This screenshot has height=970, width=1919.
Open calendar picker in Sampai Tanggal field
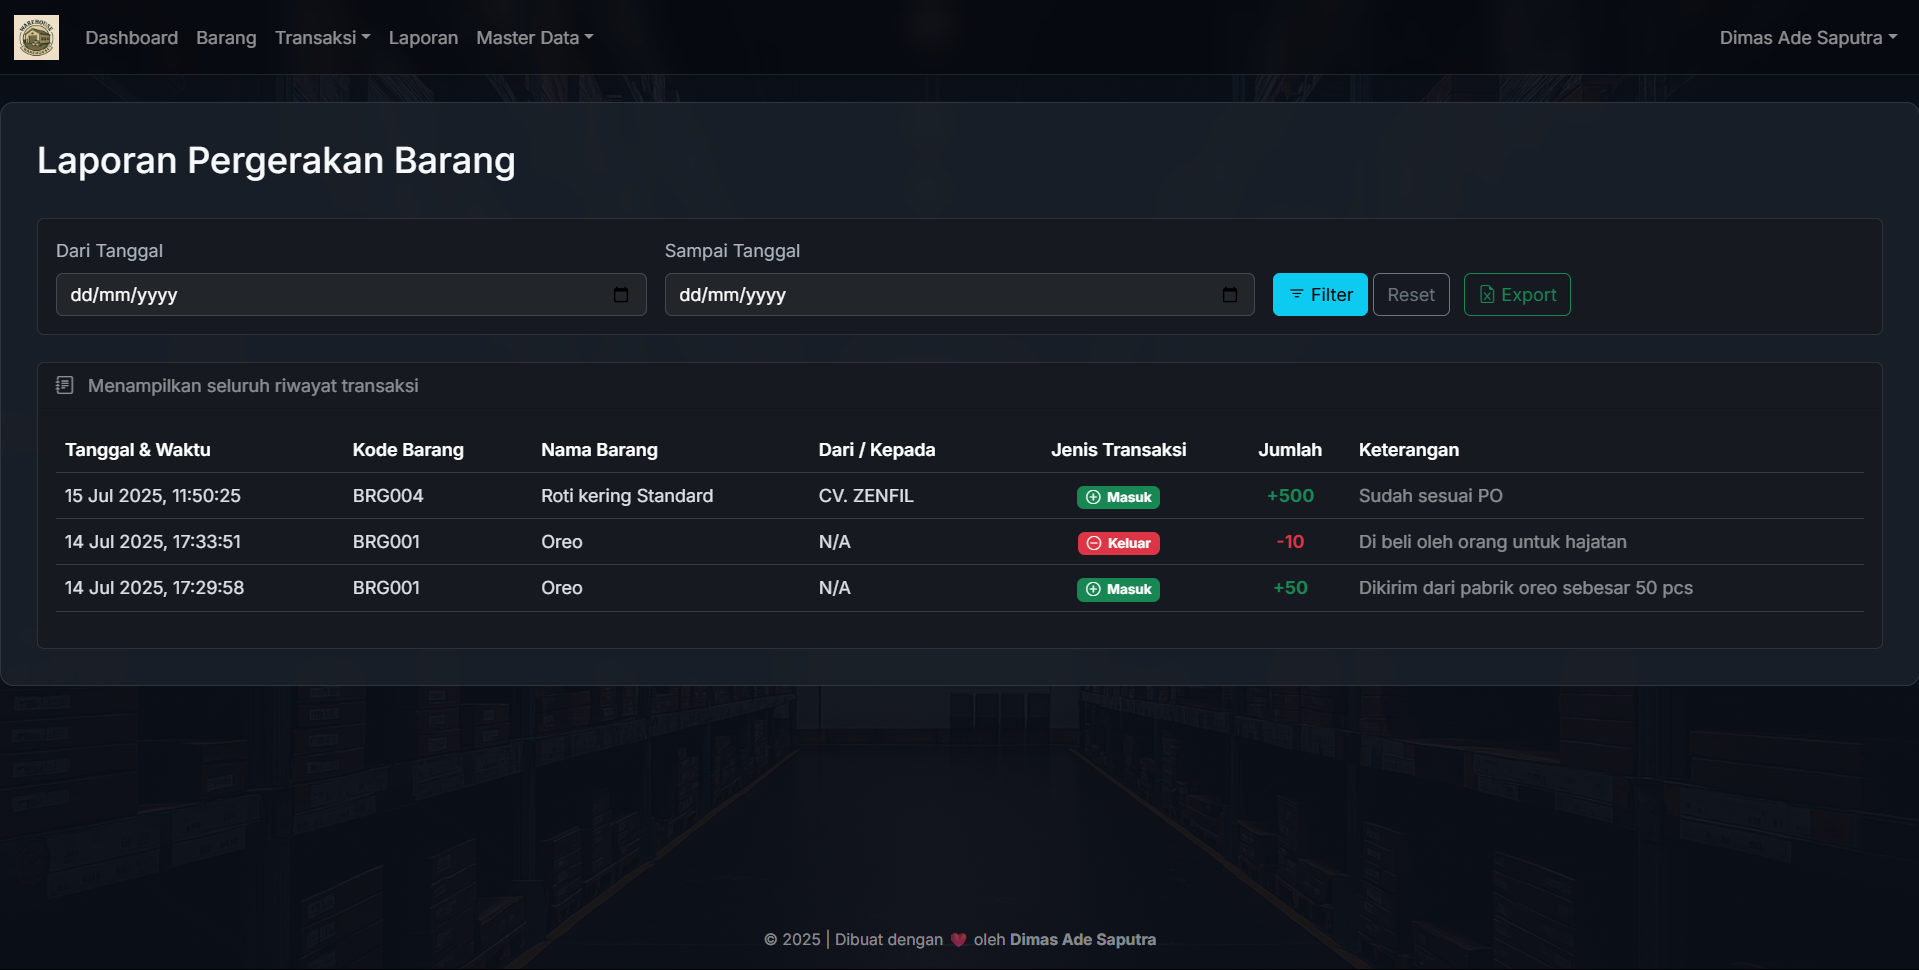1229,295
